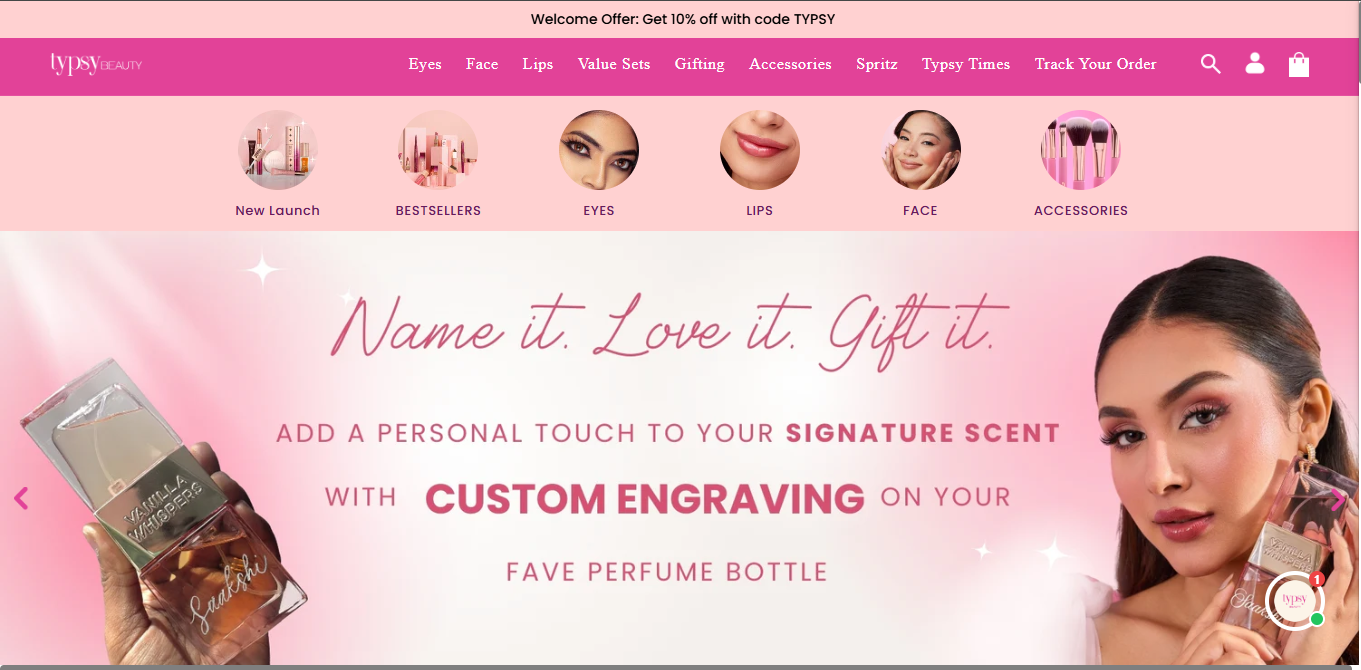Open Typsy Times in navigation bar

(x=966, y=64)
